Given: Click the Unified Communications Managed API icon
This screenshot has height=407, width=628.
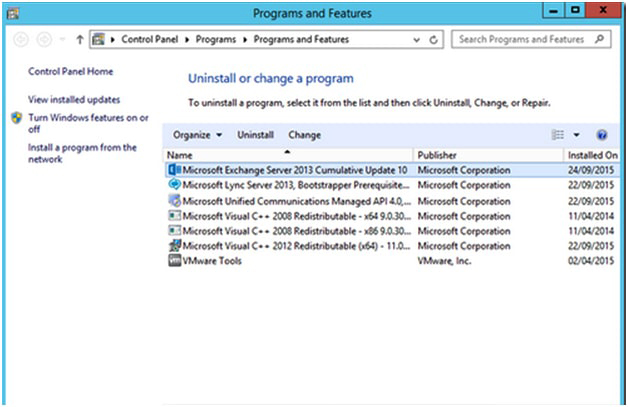Looking at the screenshot, I should coord(174,200).
